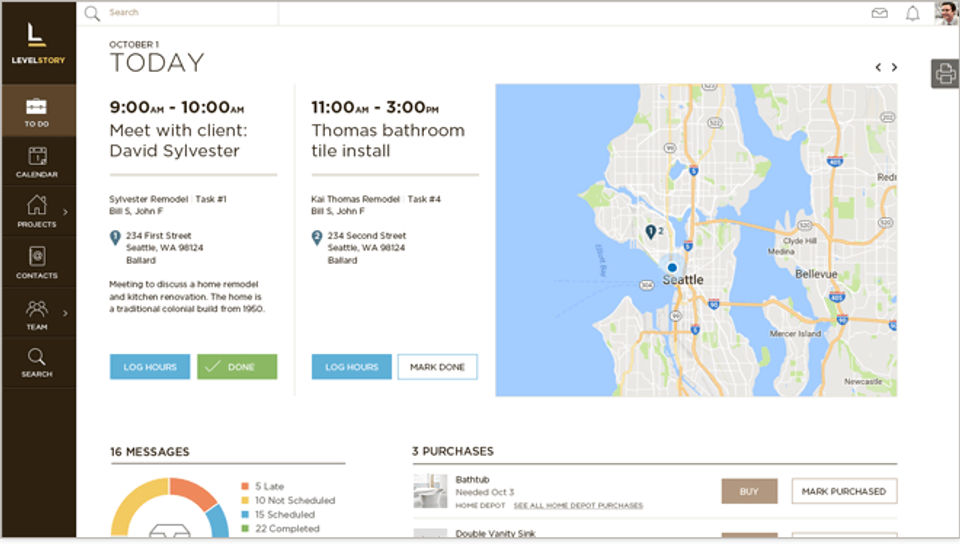The image size is (960, 547).
Task: Mark Bathtub as purchased
Action: point(844,491)
